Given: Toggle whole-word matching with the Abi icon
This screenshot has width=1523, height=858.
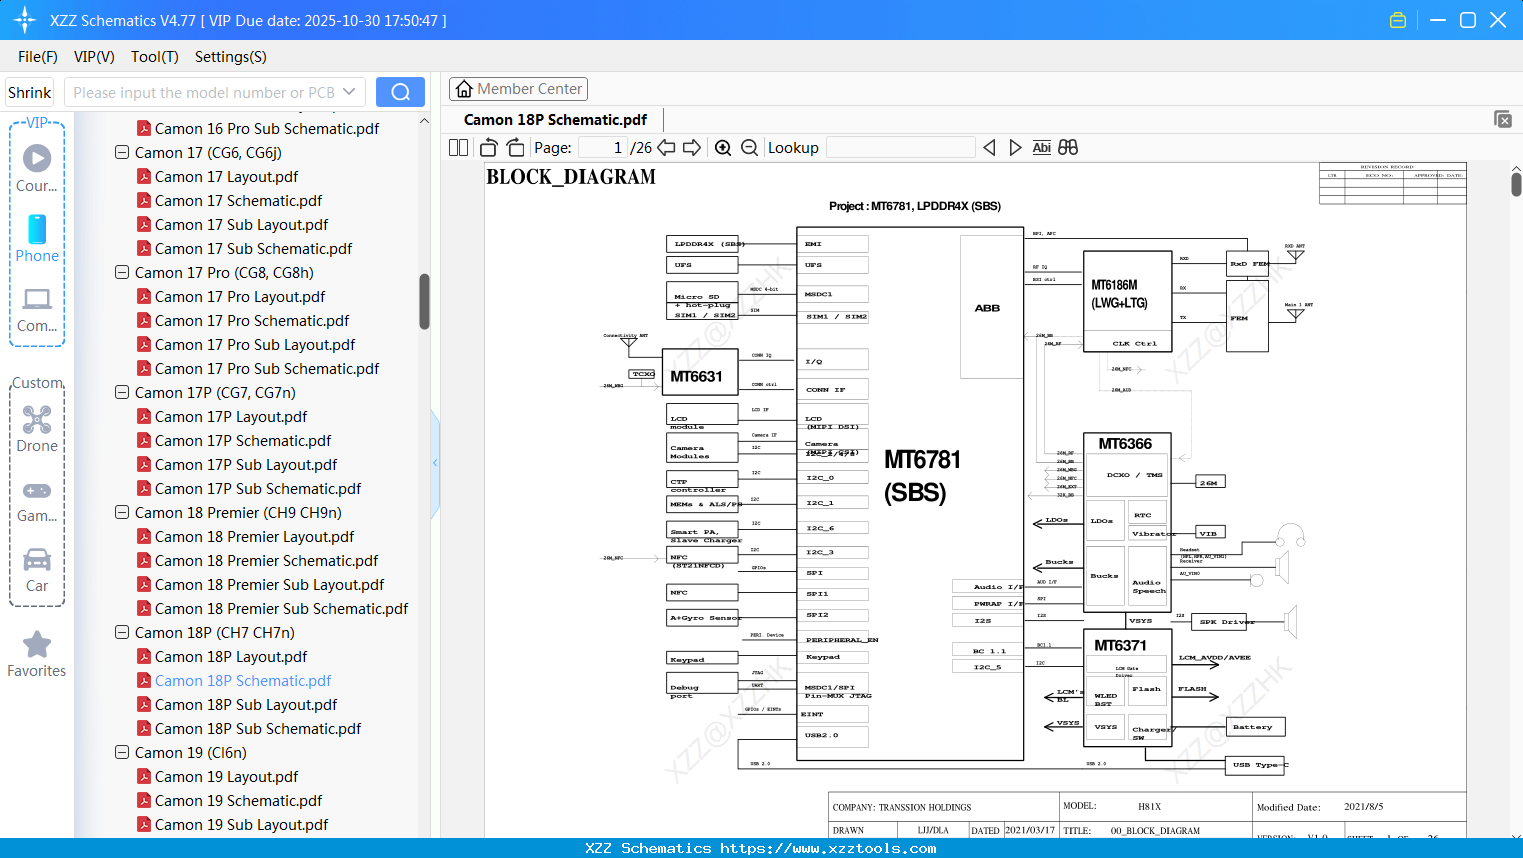Looking at the screenshot, I should (1042, 147).
